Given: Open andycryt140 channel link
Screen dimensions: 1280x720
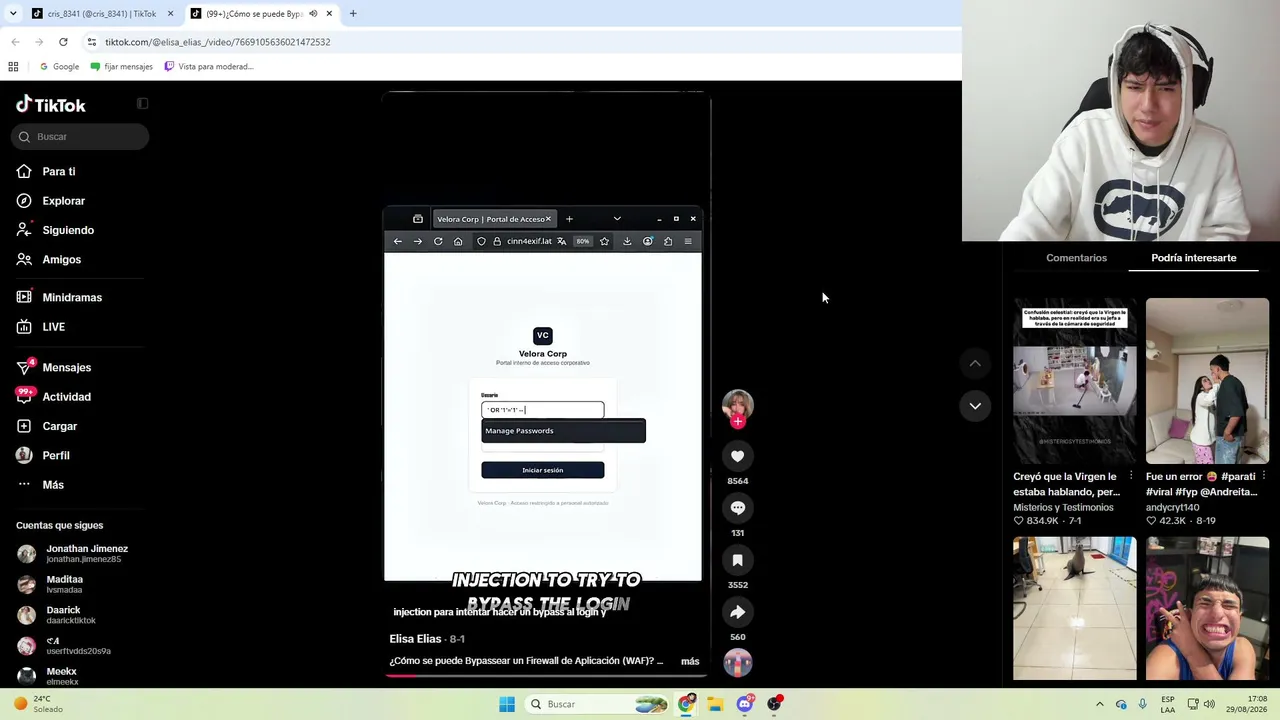Looking at the screenshot, I should tap(1172, 508).
